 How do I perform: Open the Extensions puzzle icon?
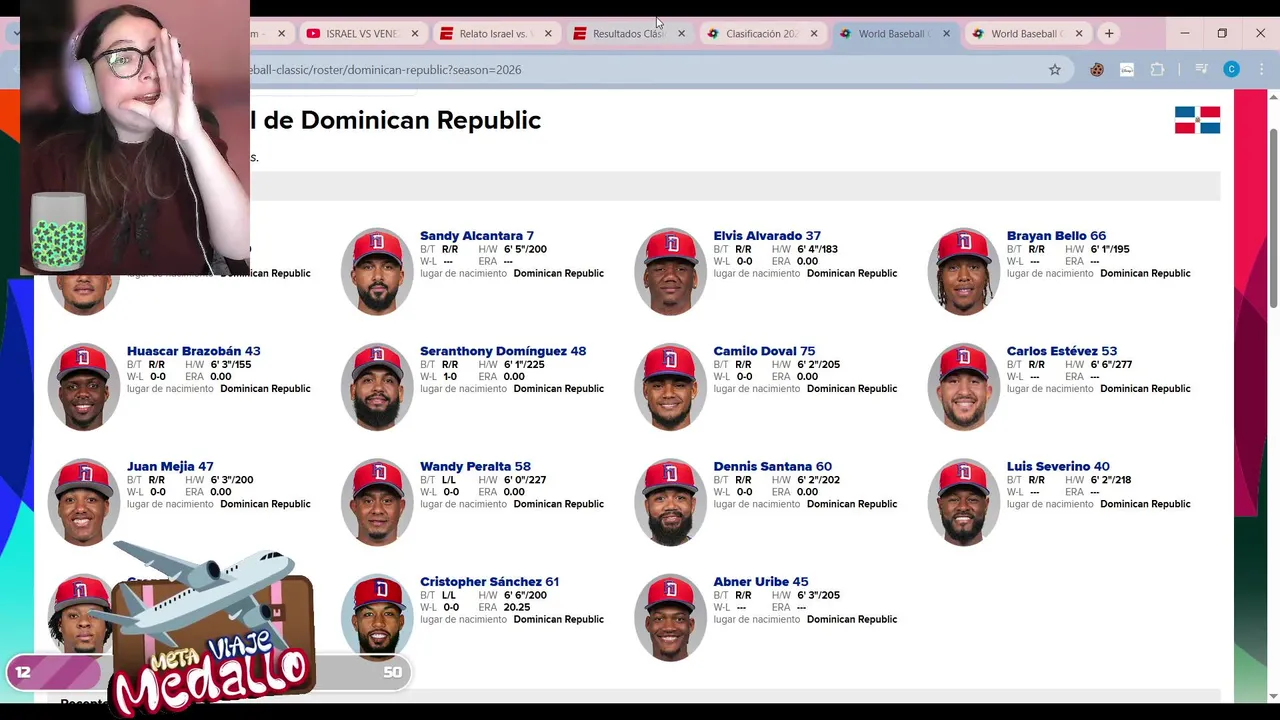click(x=1158, y=69)
